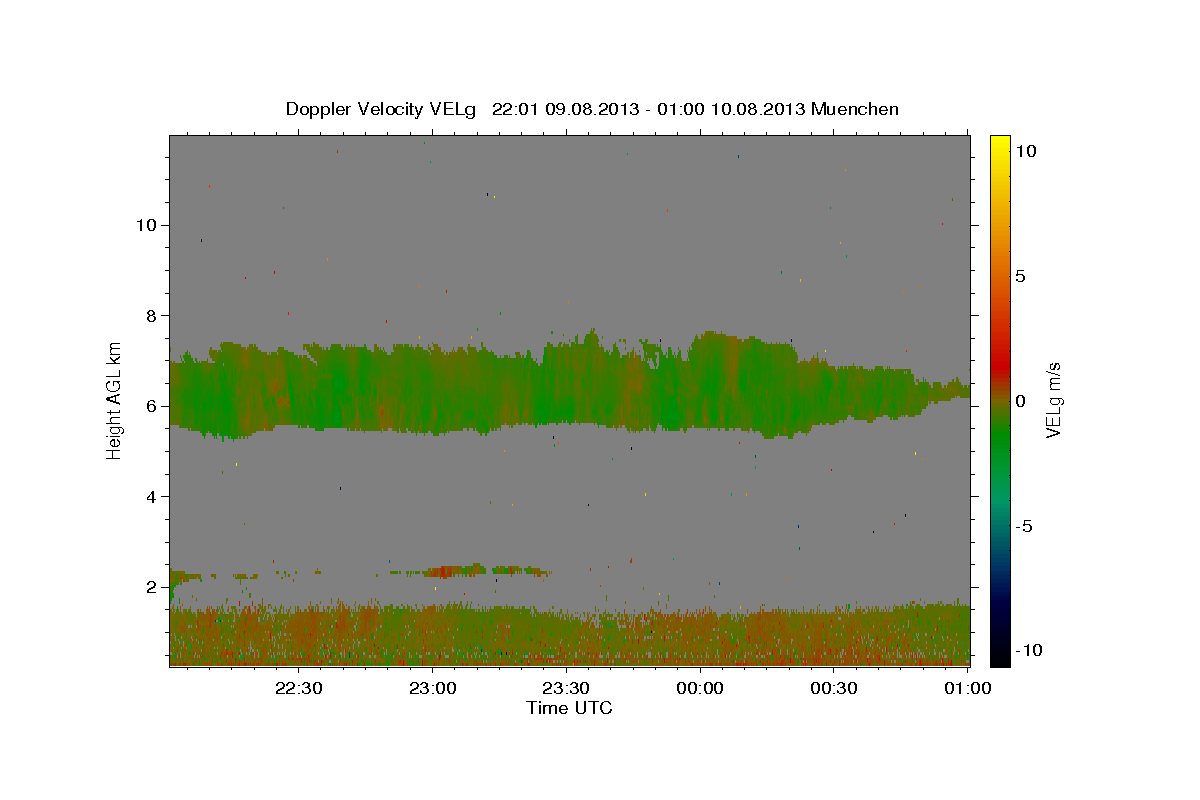Click the height axis value 2
The height and width of the screenshot is (800, 1200).
[152, 587]
